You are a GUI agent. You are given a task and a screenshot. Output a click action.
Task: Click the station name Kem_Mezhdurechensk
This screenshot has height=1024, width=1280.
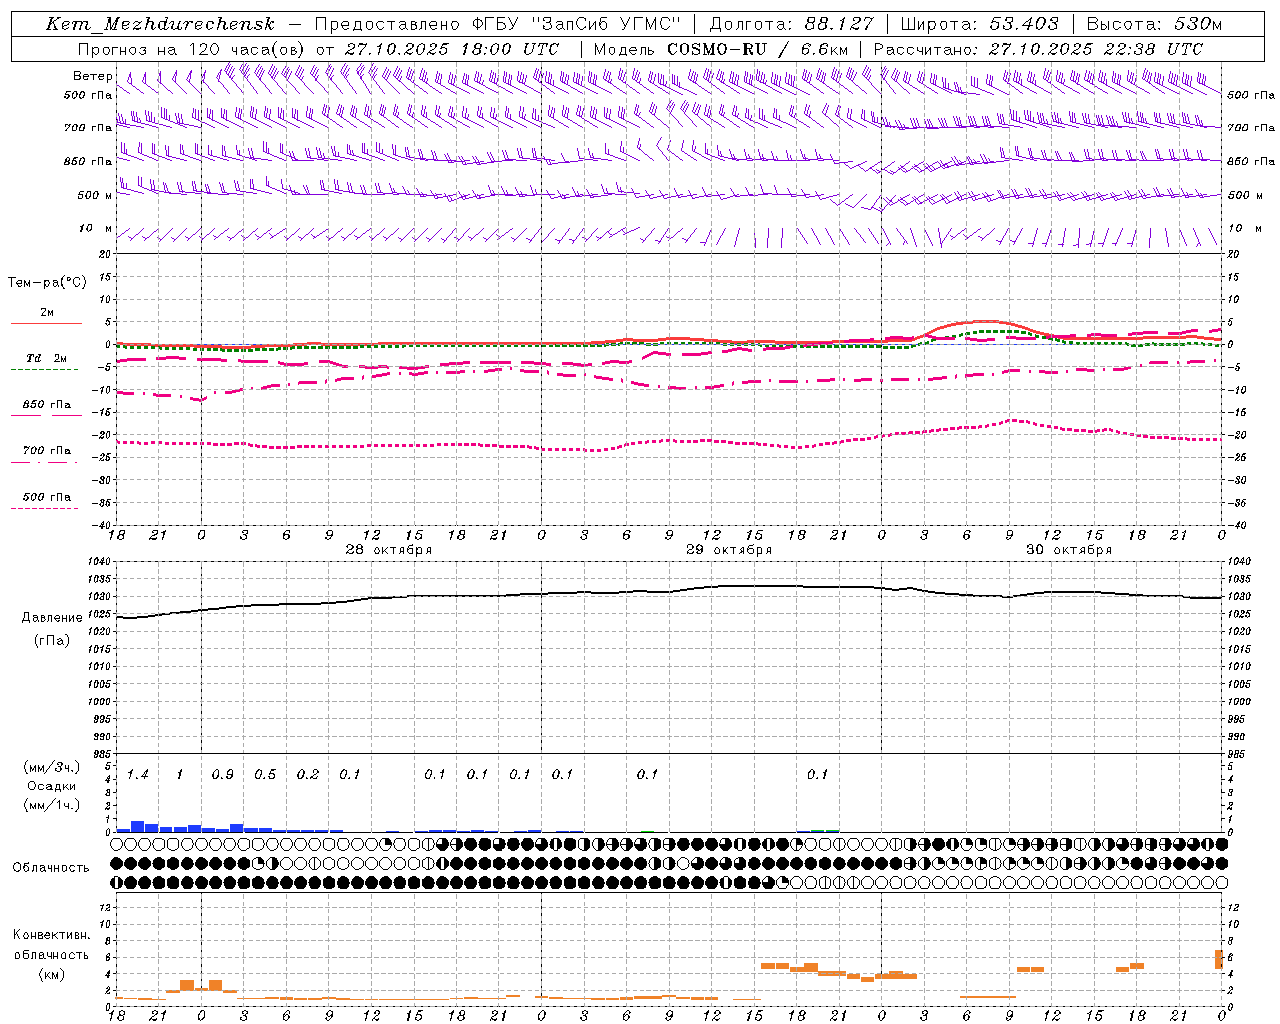pyautogui.click(x=160, y=24)
